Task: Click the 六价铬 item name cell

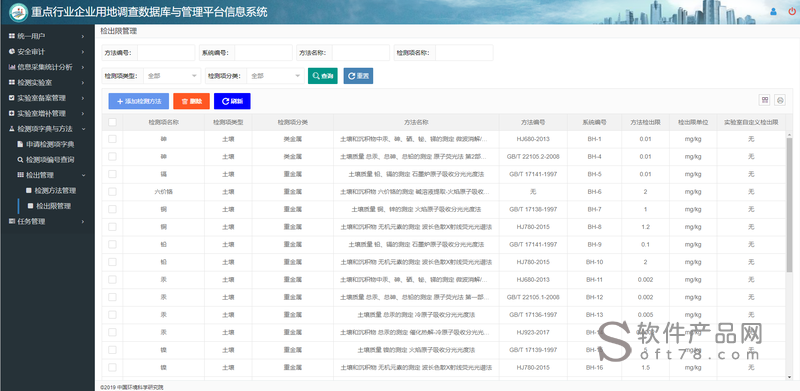Action: point(163,191)
